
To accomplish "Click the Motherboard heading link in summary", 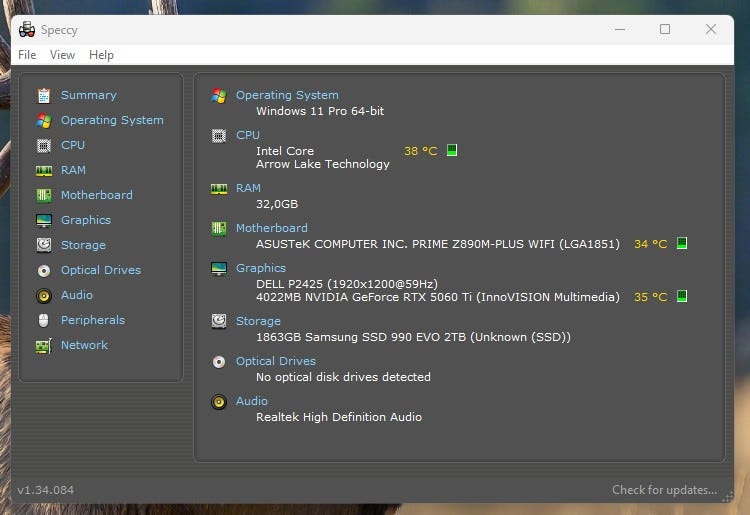I will click(x=272, y=228).
